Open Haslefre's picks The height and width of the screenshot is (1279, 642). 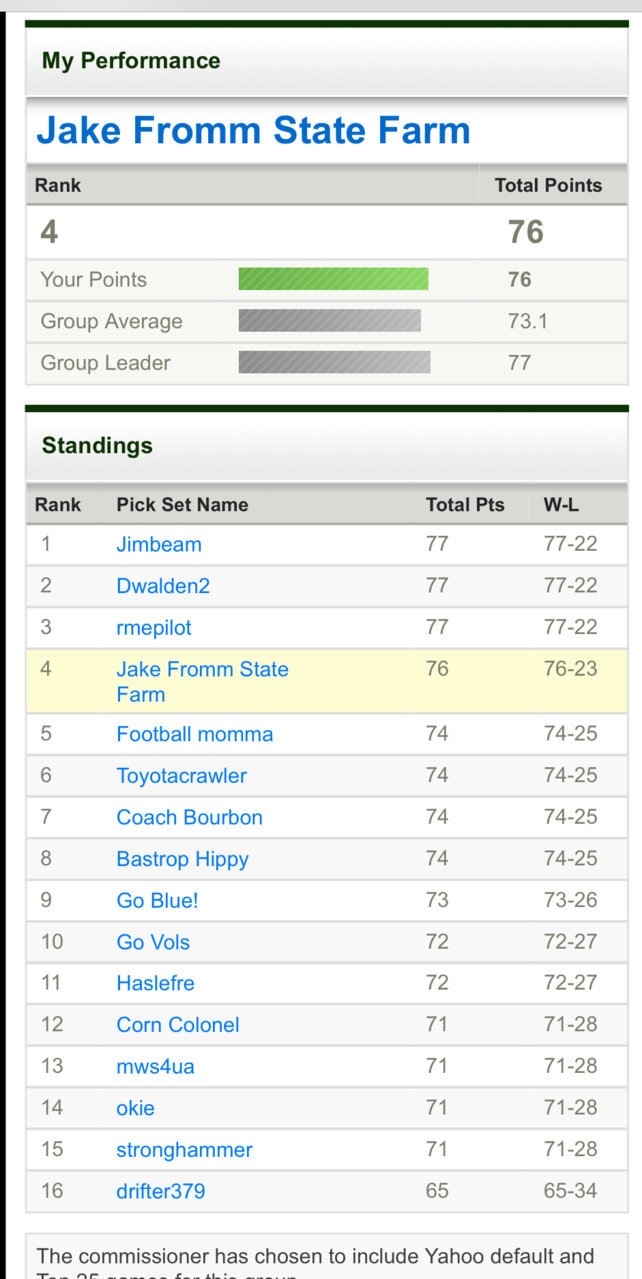click(155, 983)
